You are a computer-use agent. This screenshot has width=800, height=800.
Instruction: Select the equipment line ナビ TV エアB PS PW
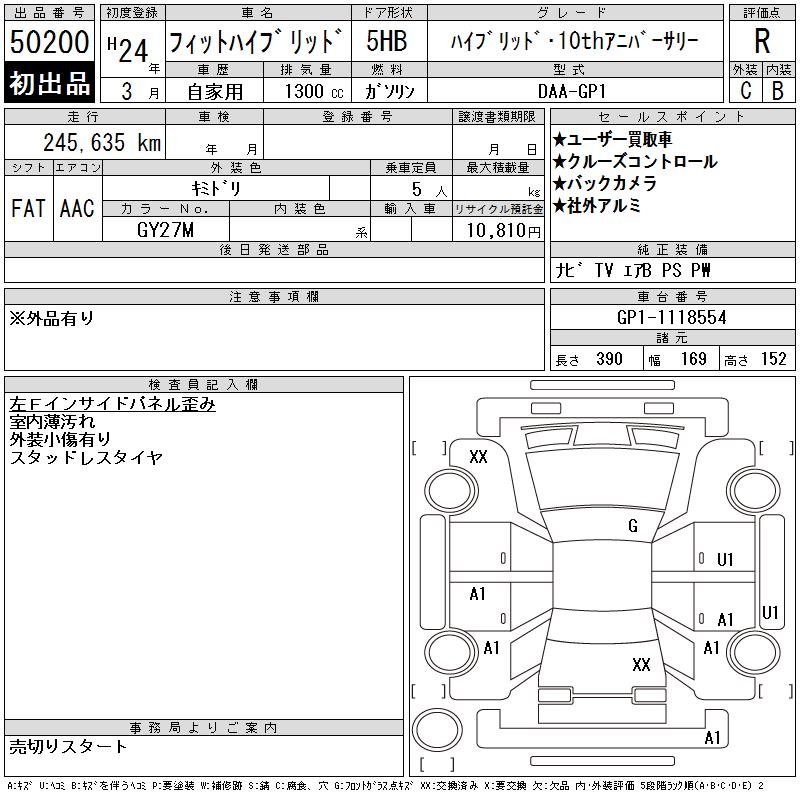pos(633,270)
